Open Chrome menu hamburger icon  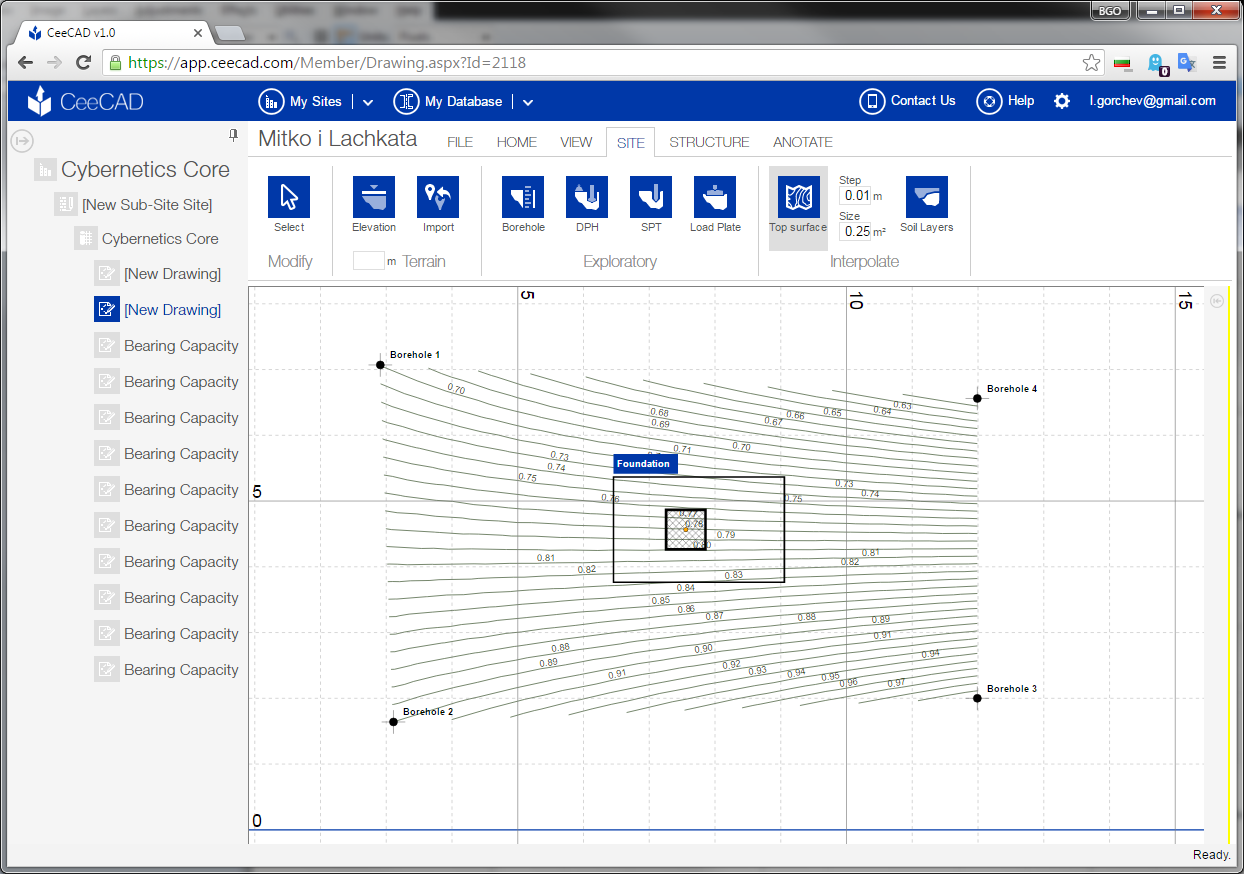coord(1219,62)
